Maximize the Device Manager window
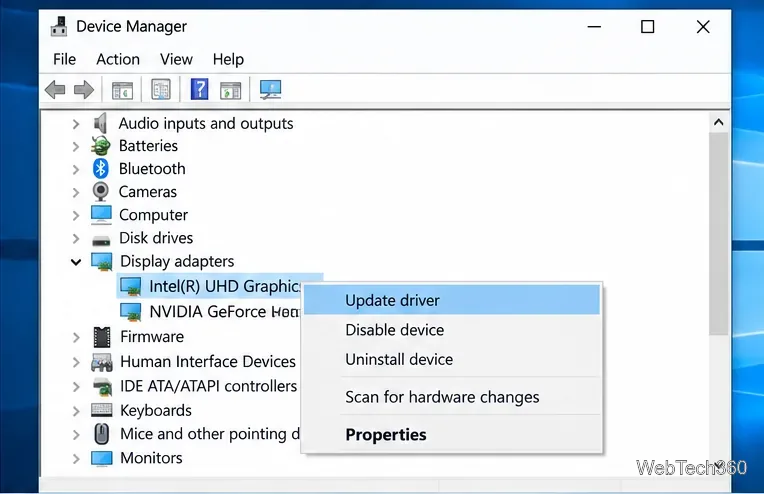Screen dimensions: 764x494 click(647, 27)
